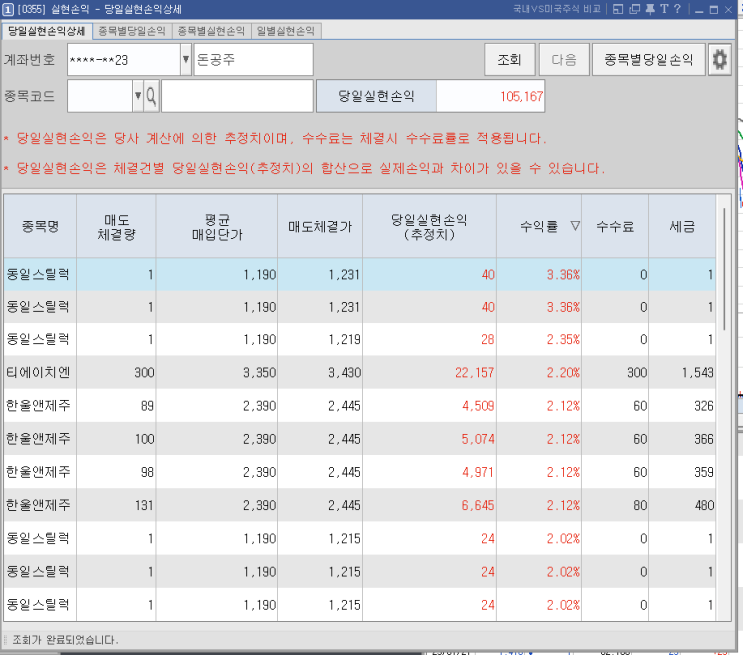The height and width of the screenshot is (655, 743).
Task: Switch to the 종목별당일손익 tab
Action: [x=132, y=31]
